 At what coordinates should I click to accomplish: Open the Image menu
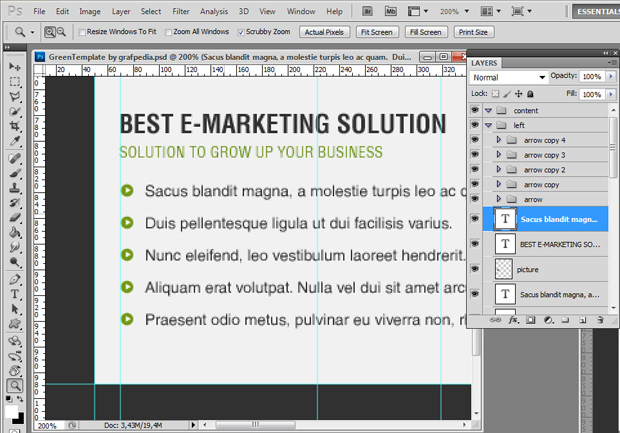point(90,11)
